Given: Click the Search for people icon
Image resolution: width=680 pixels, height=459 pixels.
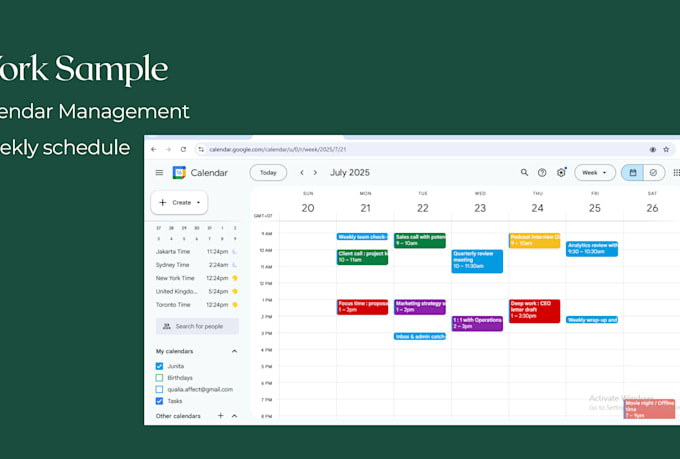Looking at the screenshot, I should coord(167,326).
